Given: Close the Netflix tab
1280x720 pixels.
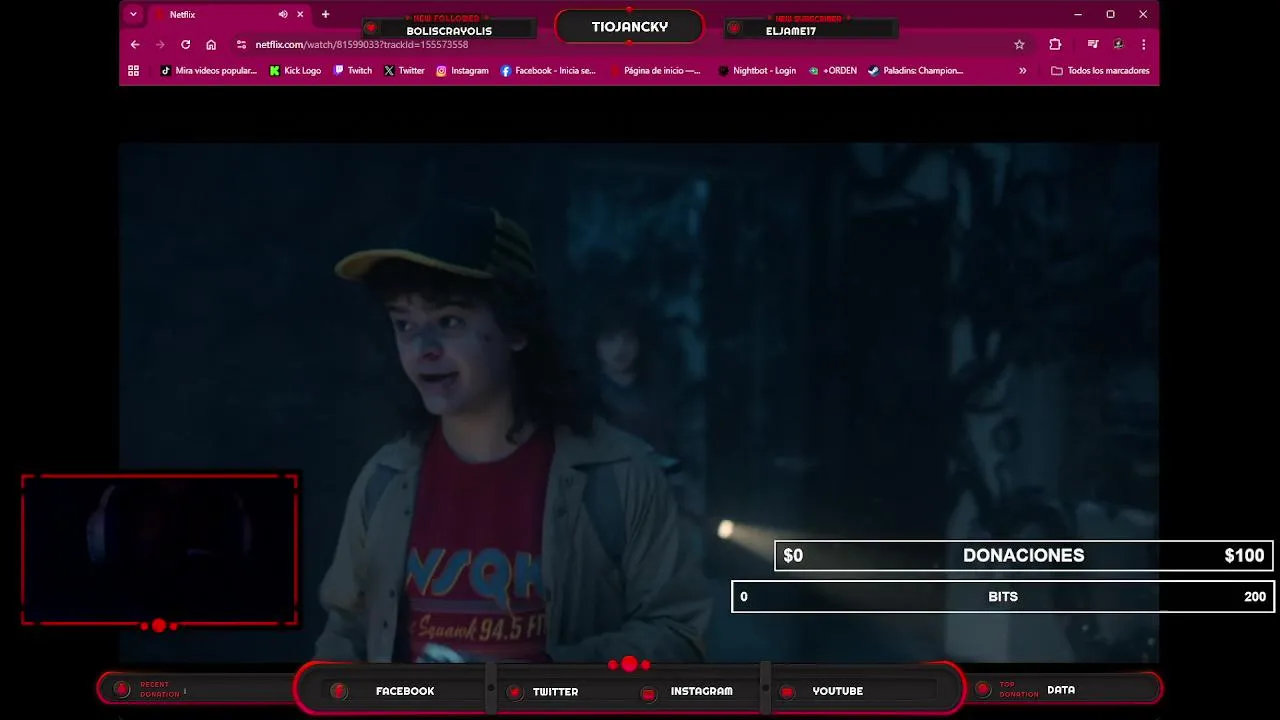Looking at the screenshot, I should [300, 15].
